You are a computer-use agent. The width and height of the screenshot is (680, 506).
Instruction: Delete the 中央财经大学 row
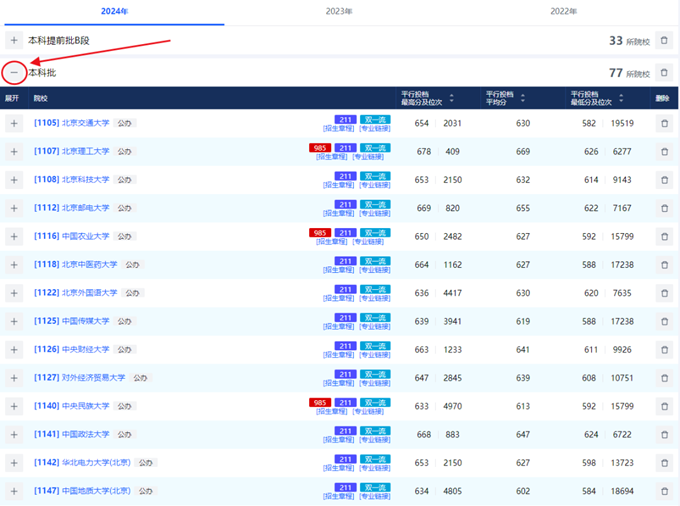664,349
